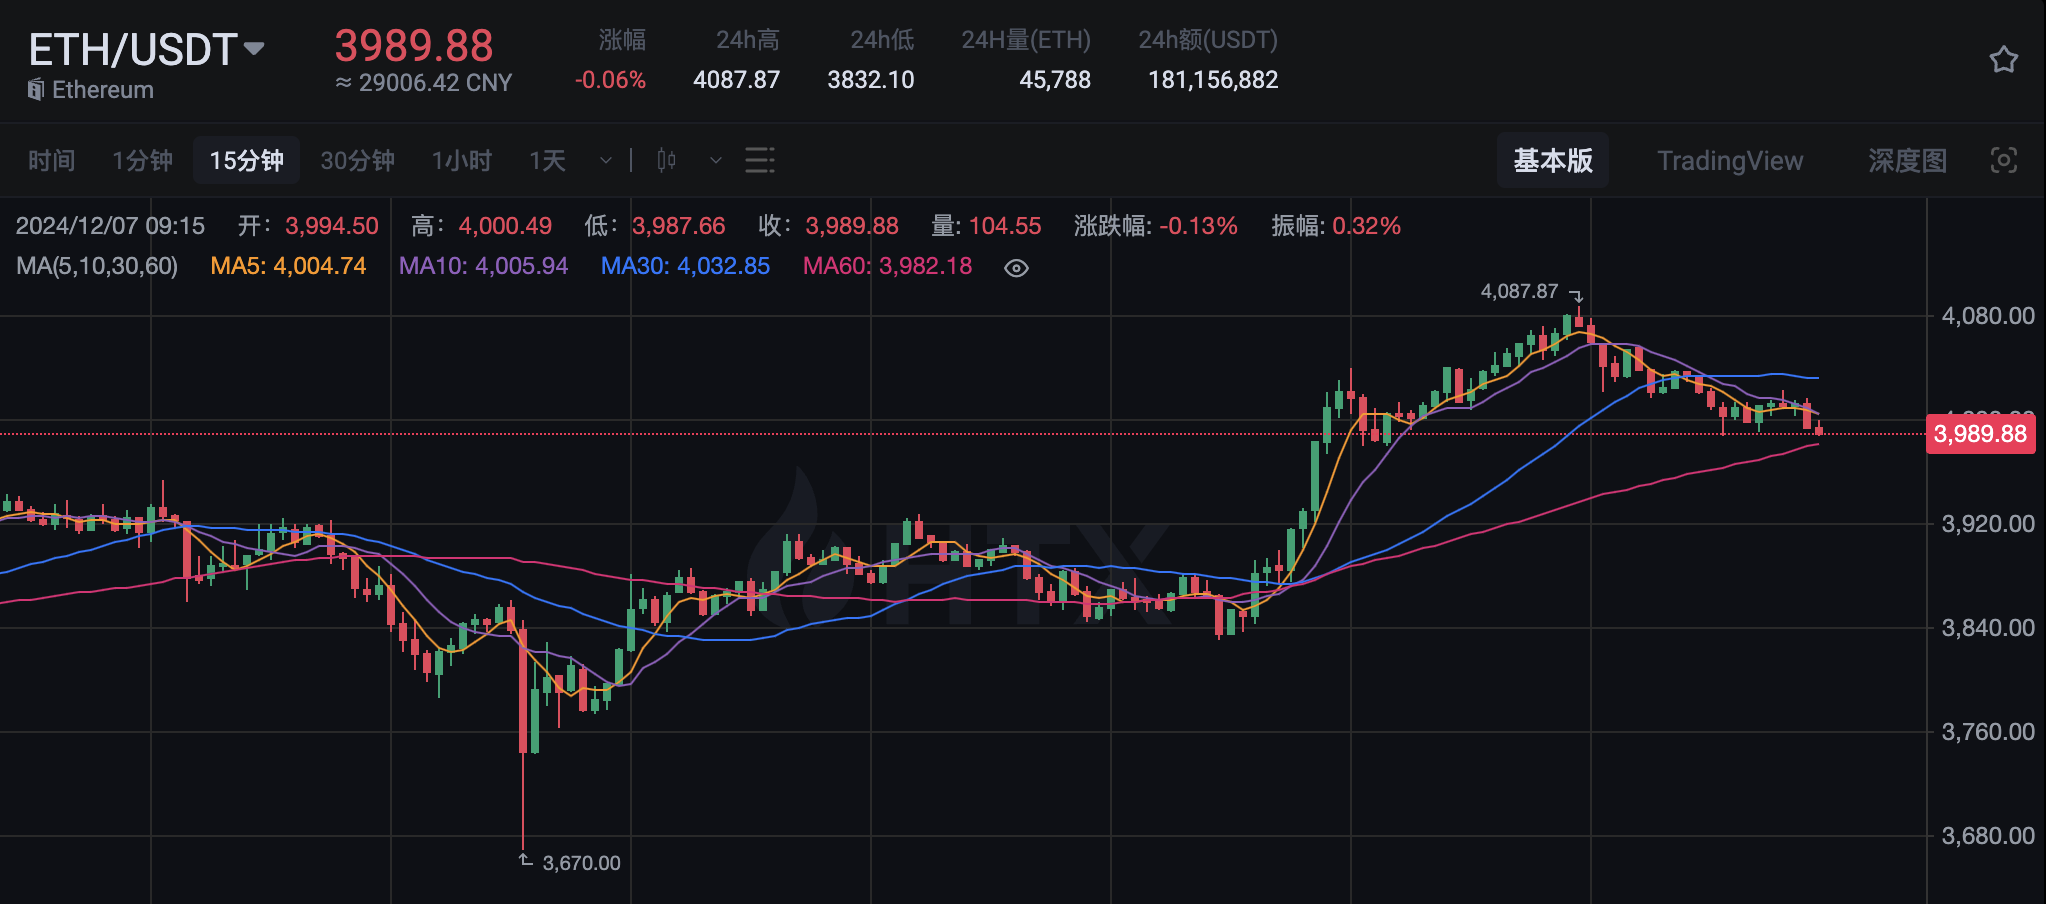Add ETH/USDT to favorites with star icon
This screenshot has width=2046, height=904.
click(x=2003, y=60)
